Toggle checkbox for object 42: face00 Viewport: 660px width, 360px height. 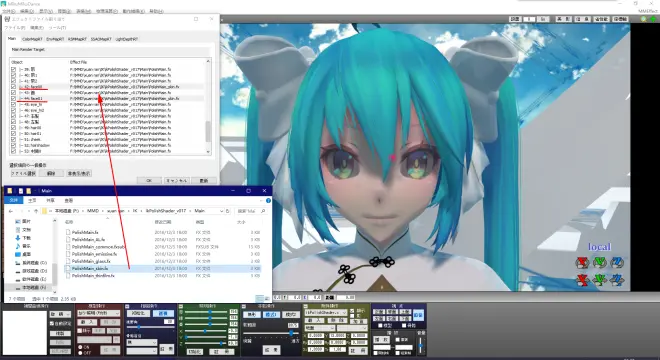(x=13, y=87)
